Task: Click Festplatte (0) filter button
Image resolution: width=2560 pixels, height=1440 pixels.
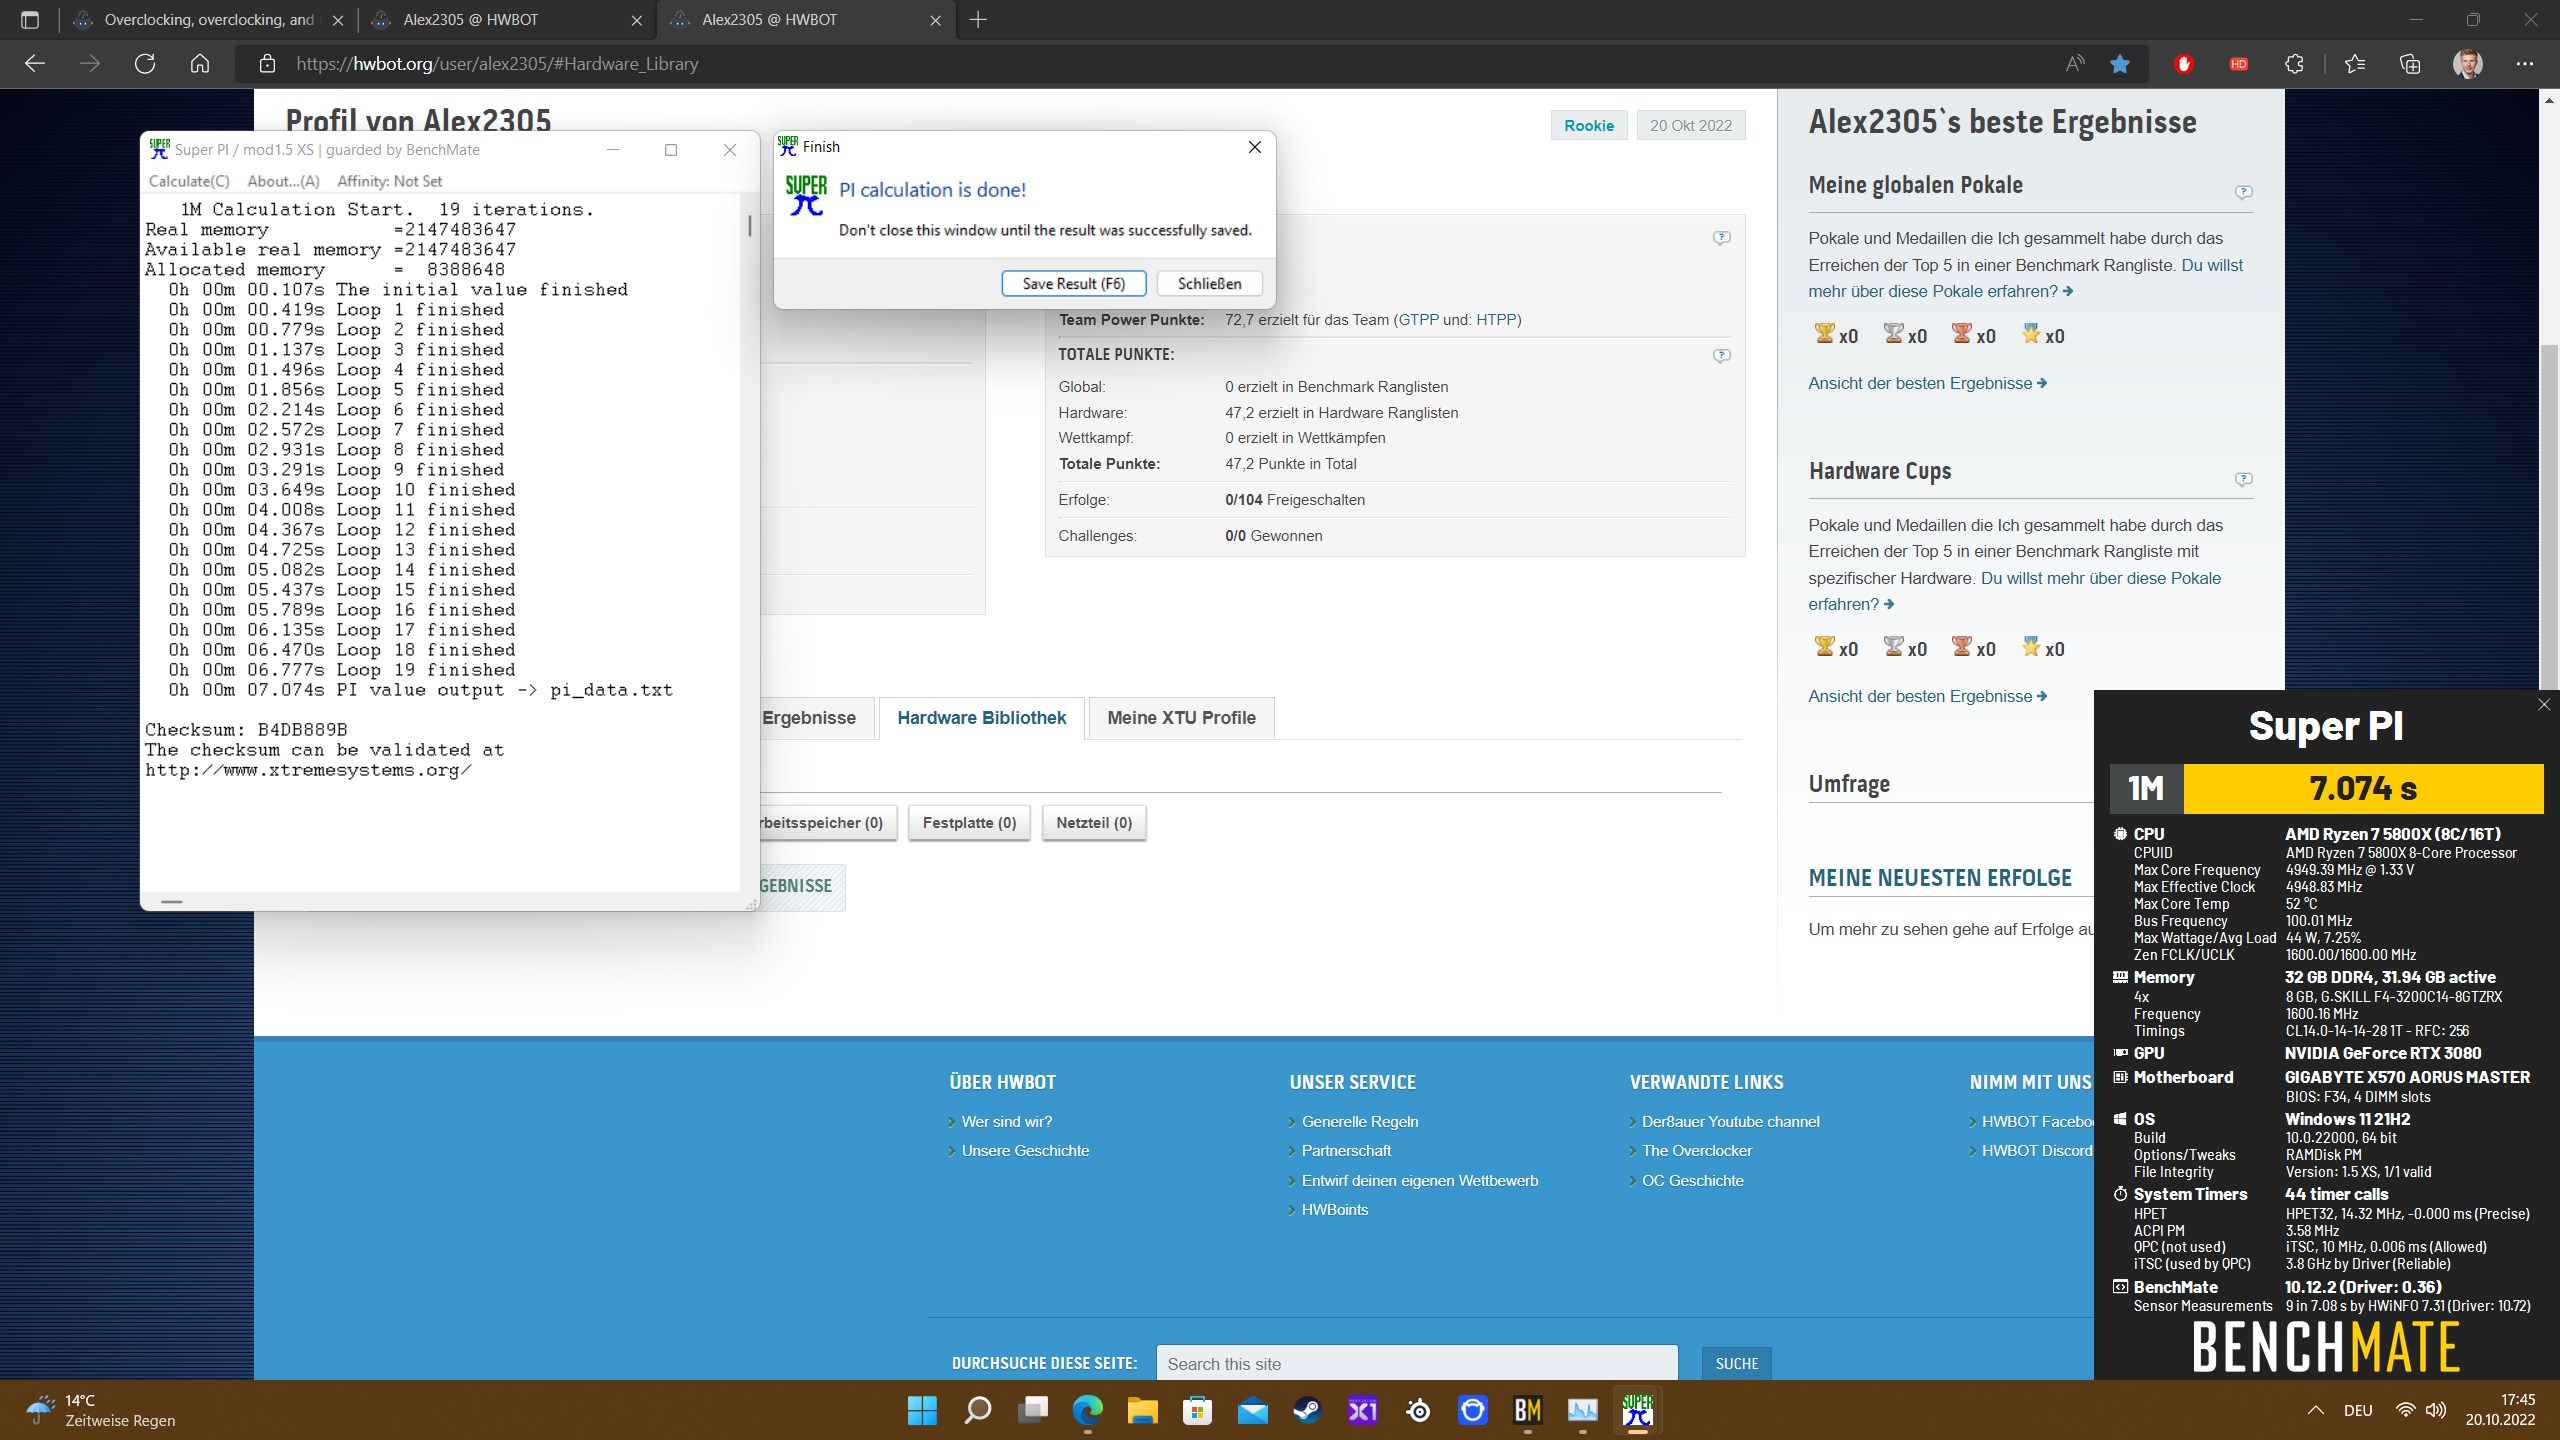Action: 969,823
